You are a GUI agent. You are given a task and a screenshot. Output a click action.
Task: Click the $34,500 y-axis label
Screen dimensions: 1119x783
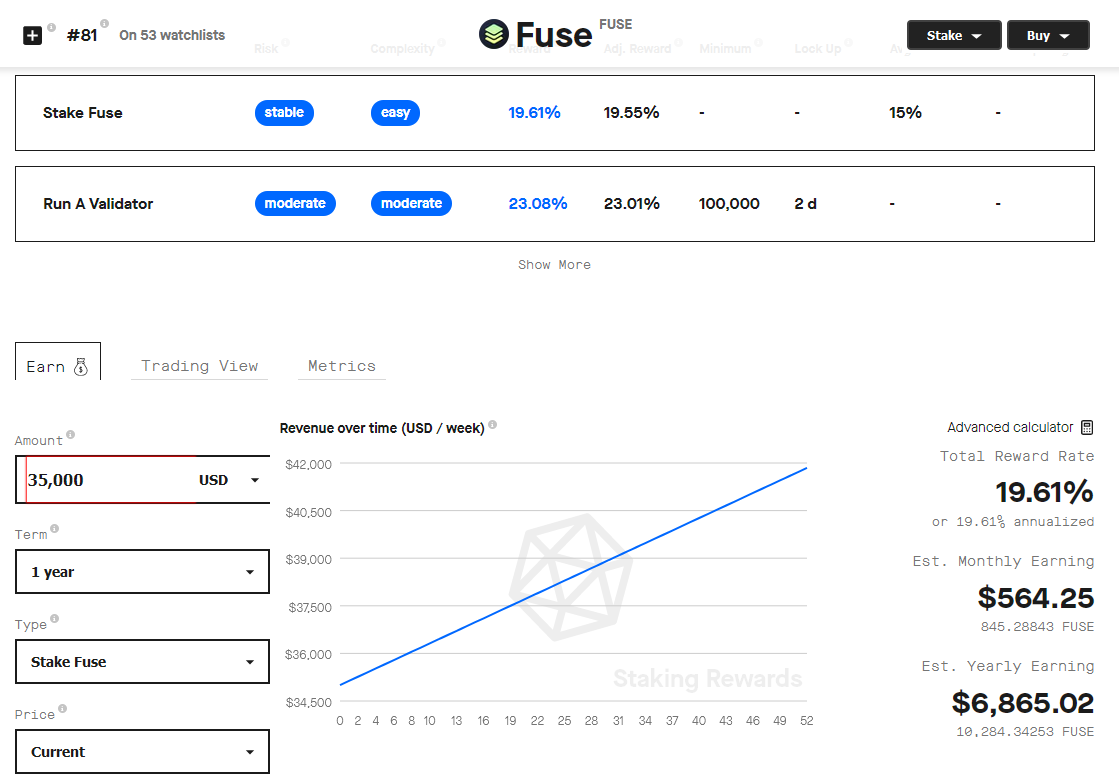coord(308,702)
